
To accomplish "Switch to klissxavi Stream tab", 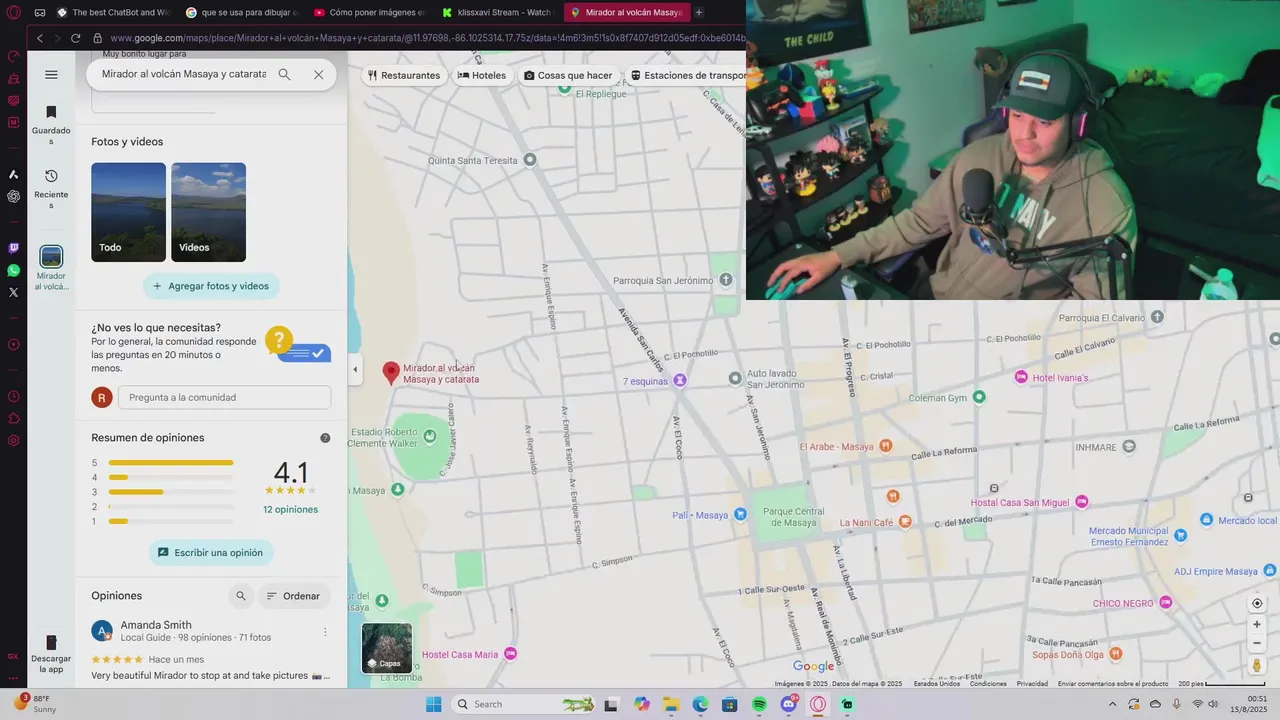I will click(x=497, y=12).
